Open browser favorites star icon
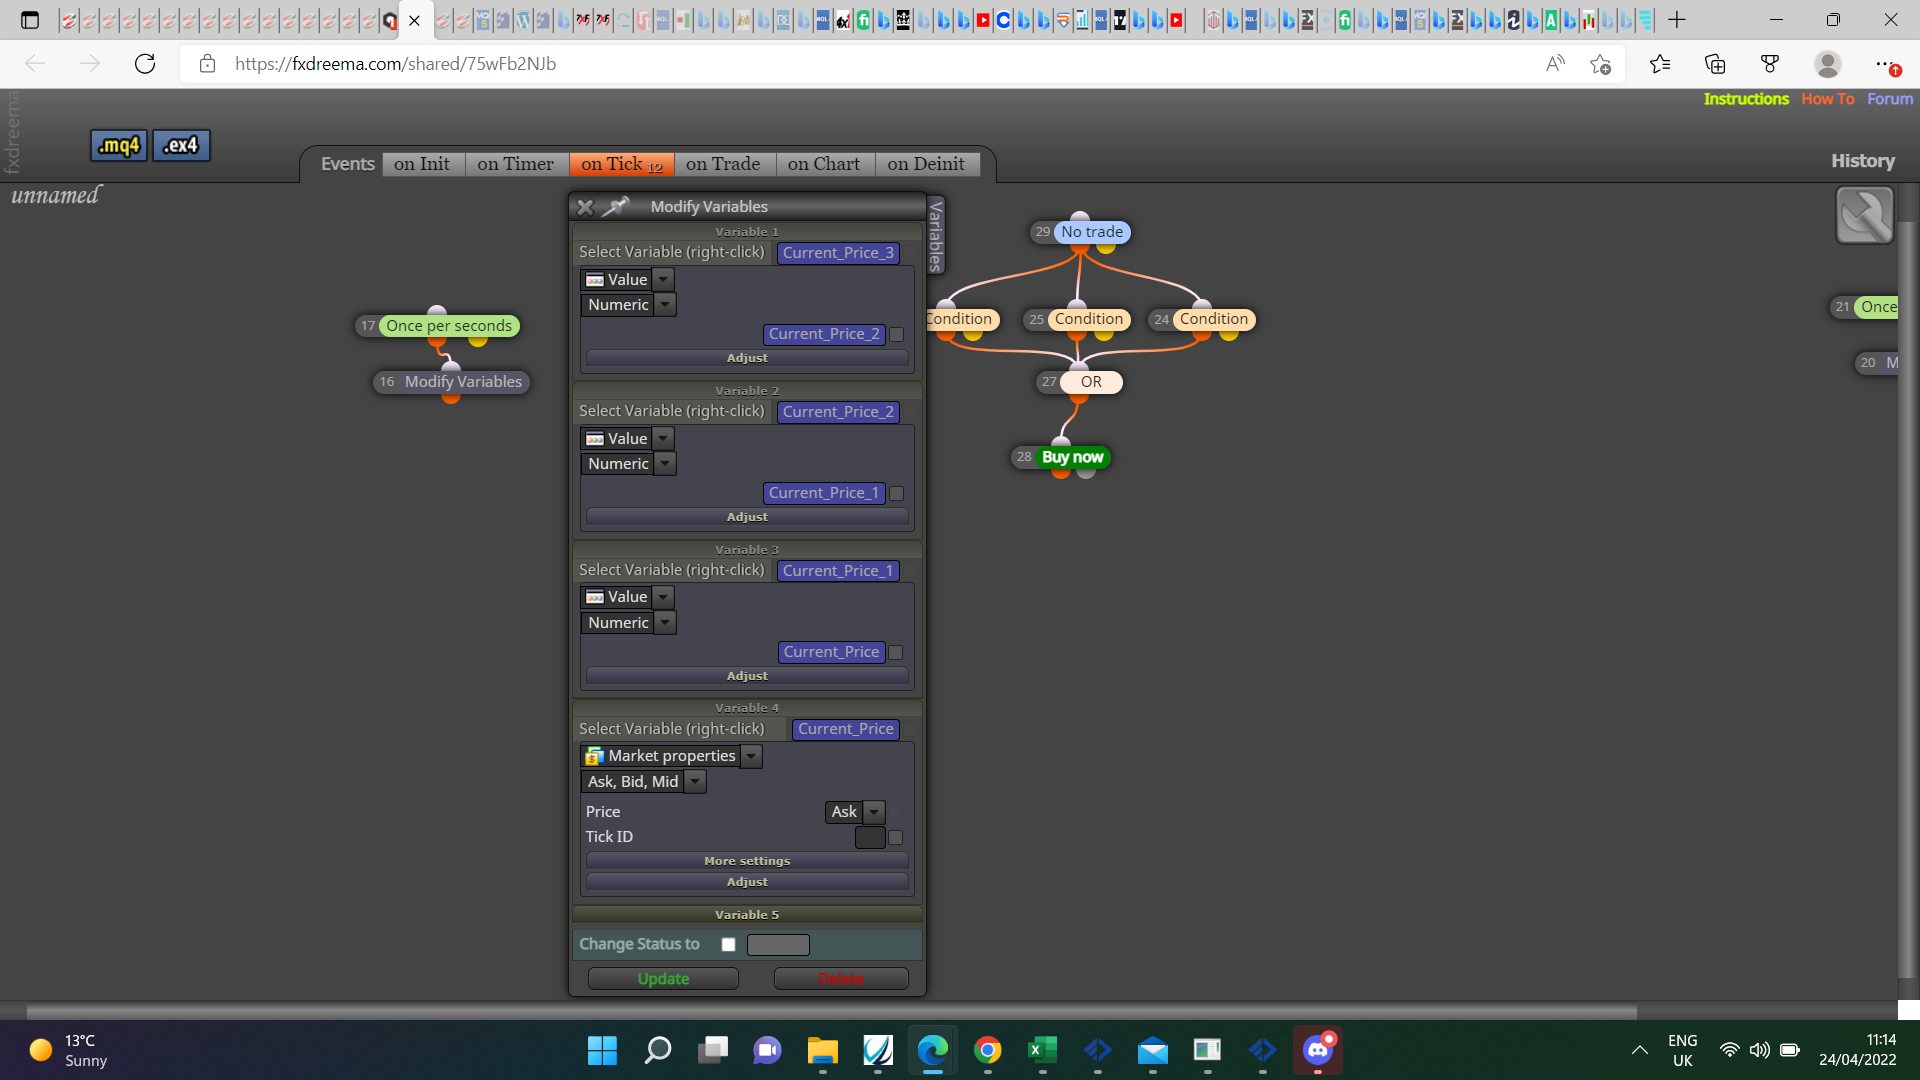Viewport: 1920px width, 1080px height. click(x=1660, y=64)
